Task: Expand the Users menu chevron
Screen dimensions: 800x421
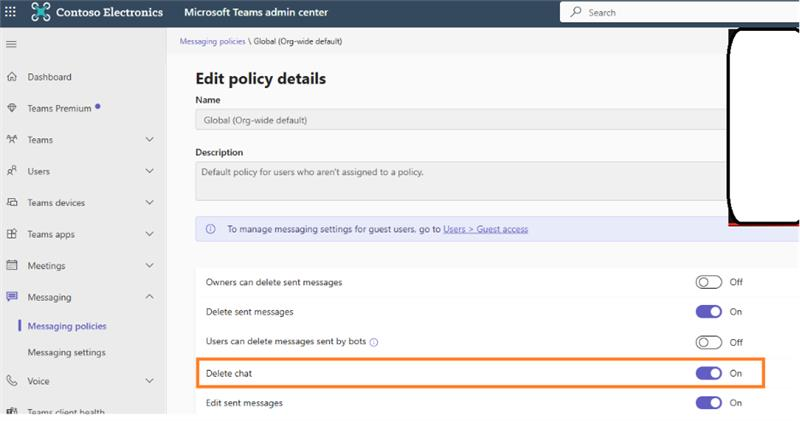Action: pyautogui.click(x=149, y=171)
